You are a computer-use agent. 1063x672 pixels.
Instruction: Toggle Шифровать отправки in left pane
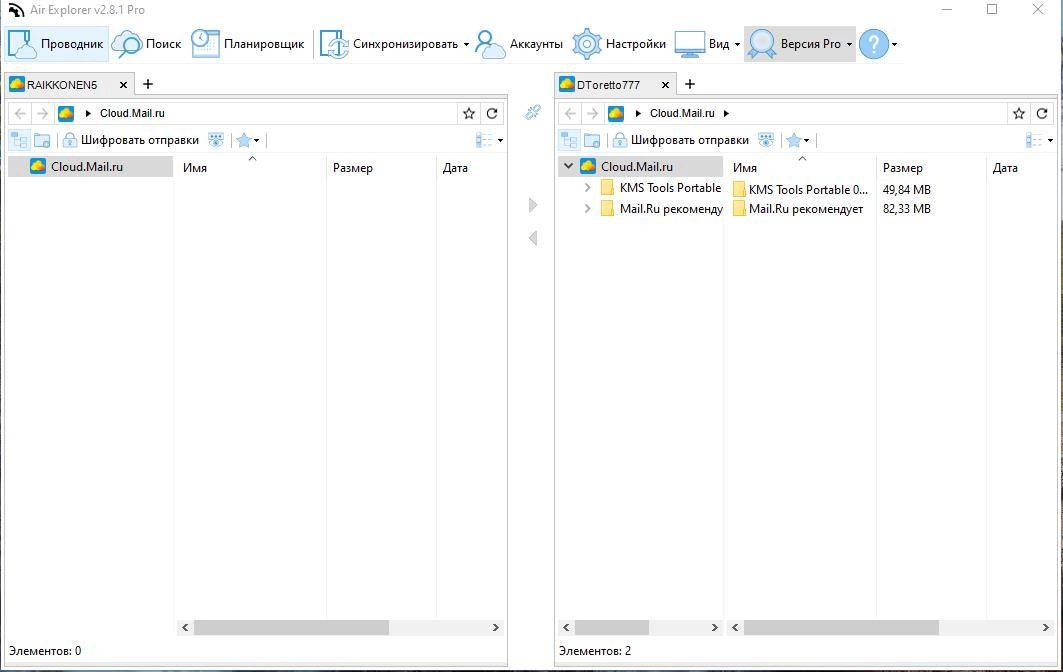coord(131,140)
